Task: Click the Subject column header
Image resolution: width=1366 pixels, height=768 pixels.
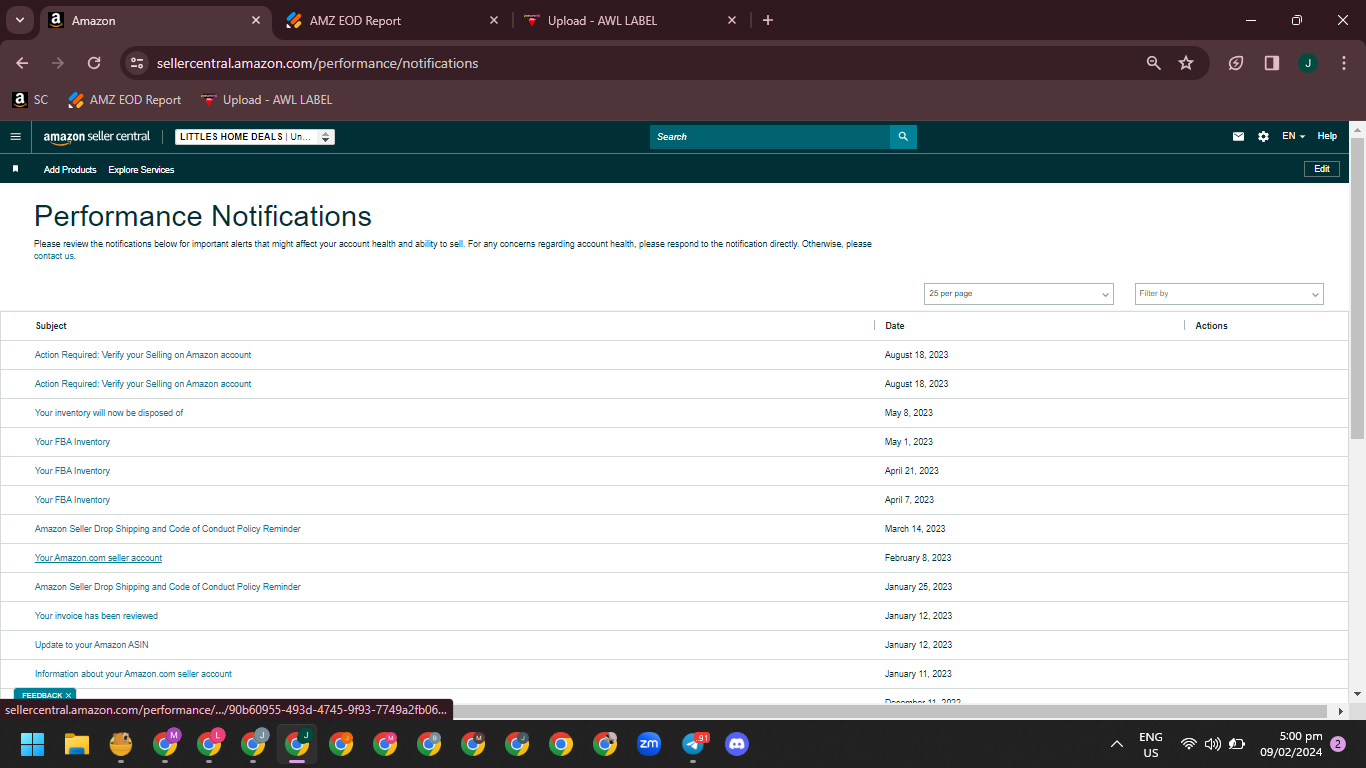Action: 51,326
